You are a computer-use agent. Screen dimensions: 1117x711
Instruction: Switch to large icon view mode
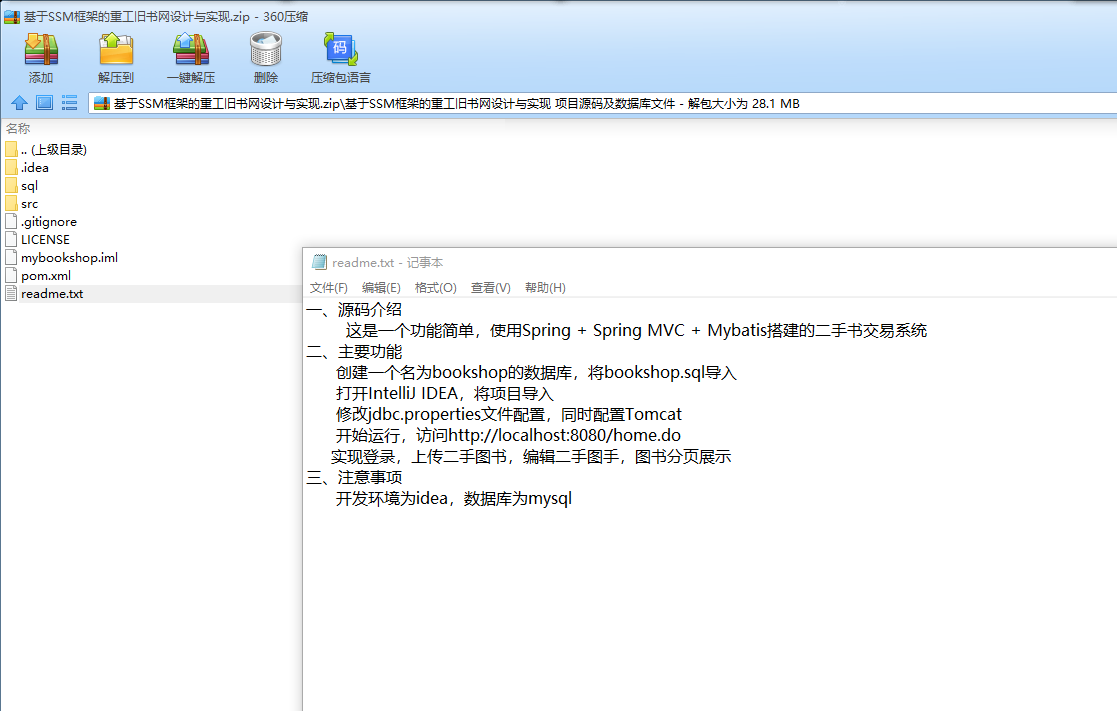click(x=44, y=103)
